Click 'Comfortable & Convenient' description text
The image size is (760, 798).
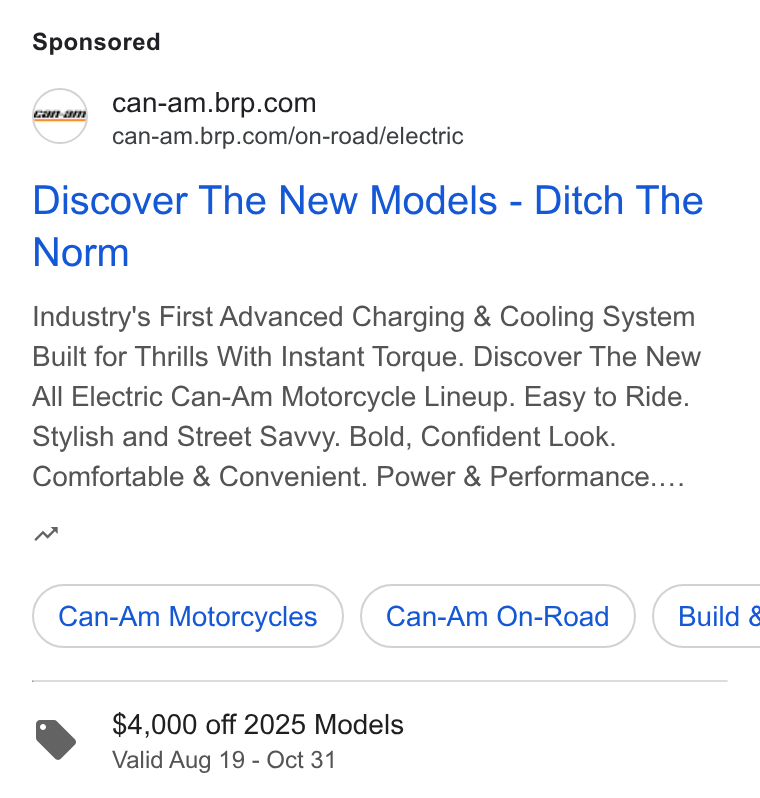pyautogui.click(x=200, y=477)
